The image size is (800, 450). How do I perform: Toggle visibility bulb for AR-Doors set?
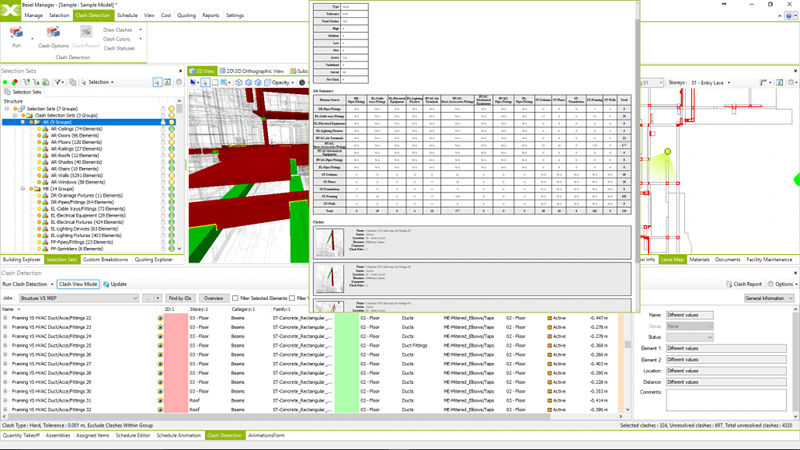click(172, 136)
